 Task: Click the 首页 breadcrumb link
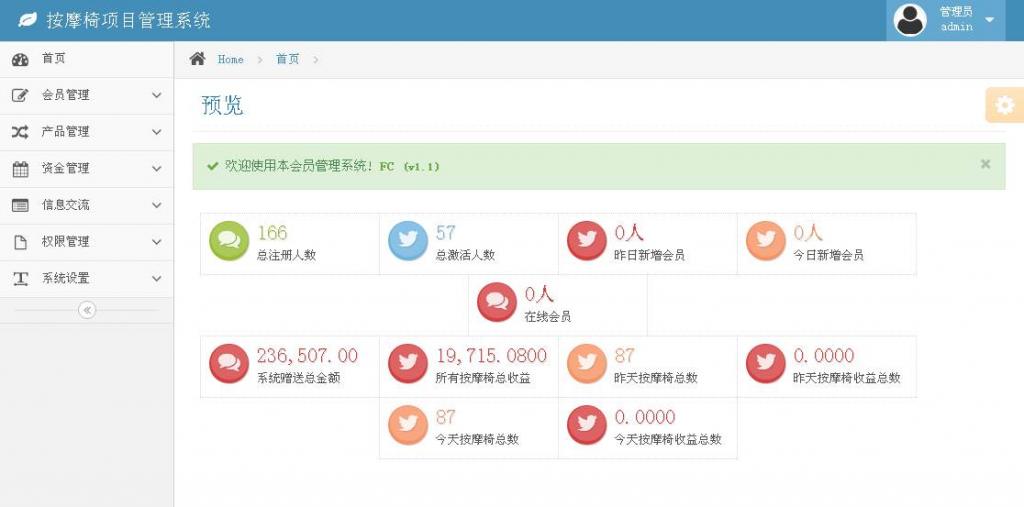[x=287, y=60]
